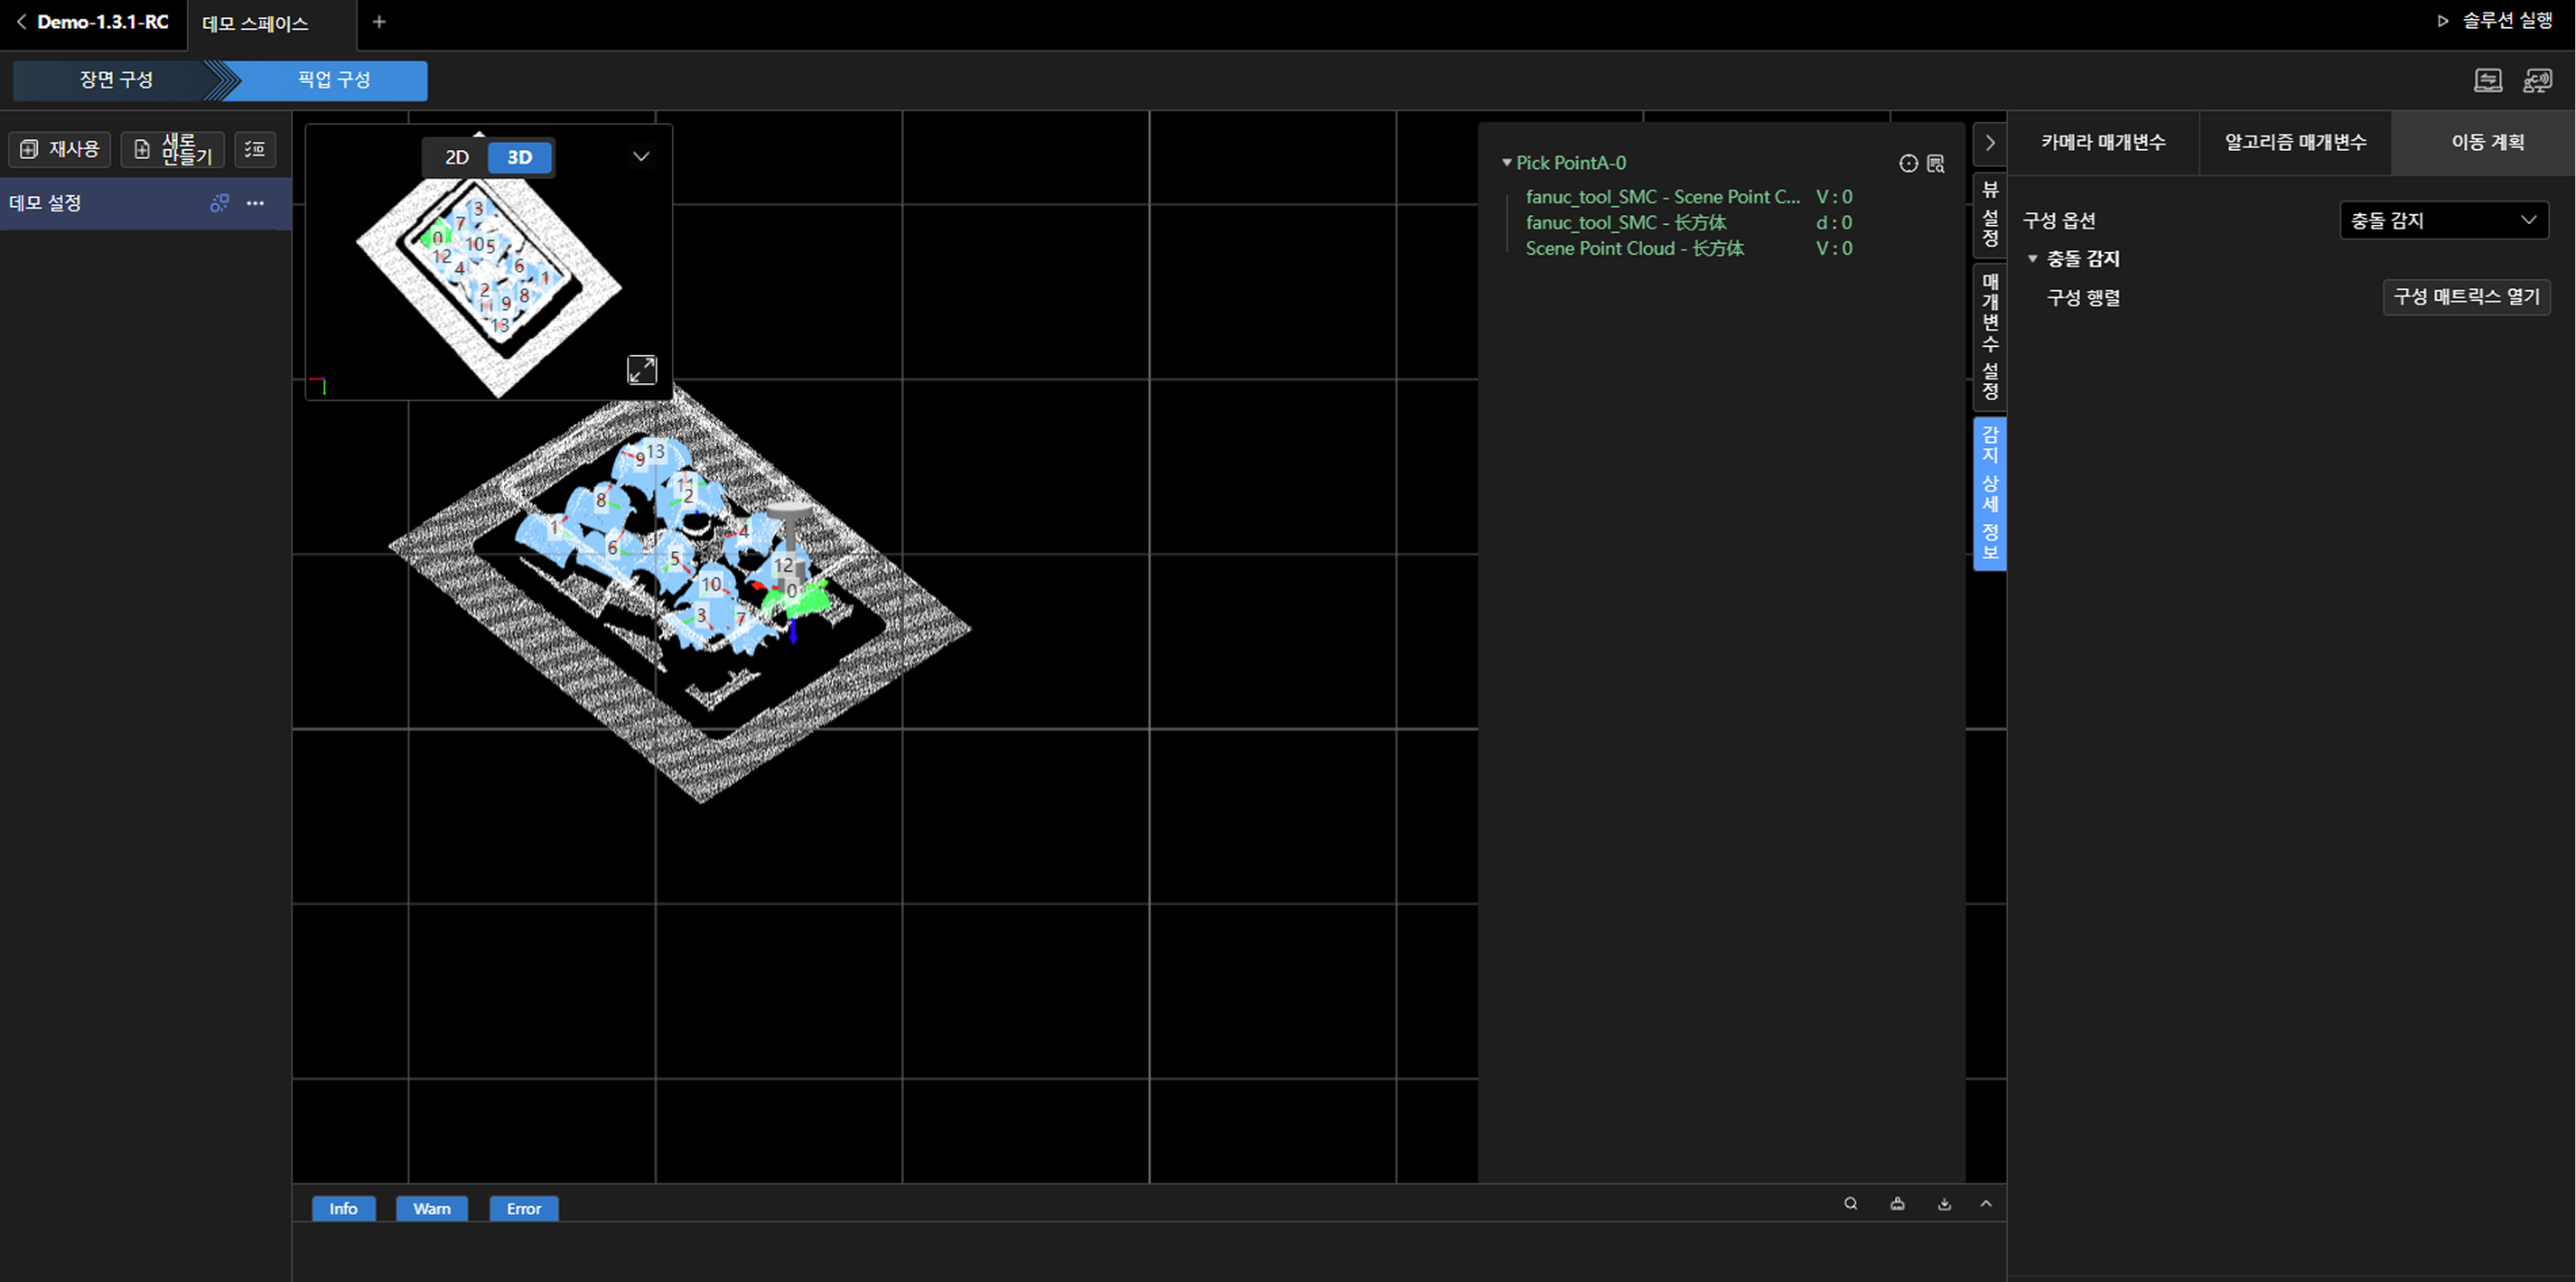Toggle the Error log filter
The width and height of the screenshot is (2576, 1282).
click(523, 1209)
